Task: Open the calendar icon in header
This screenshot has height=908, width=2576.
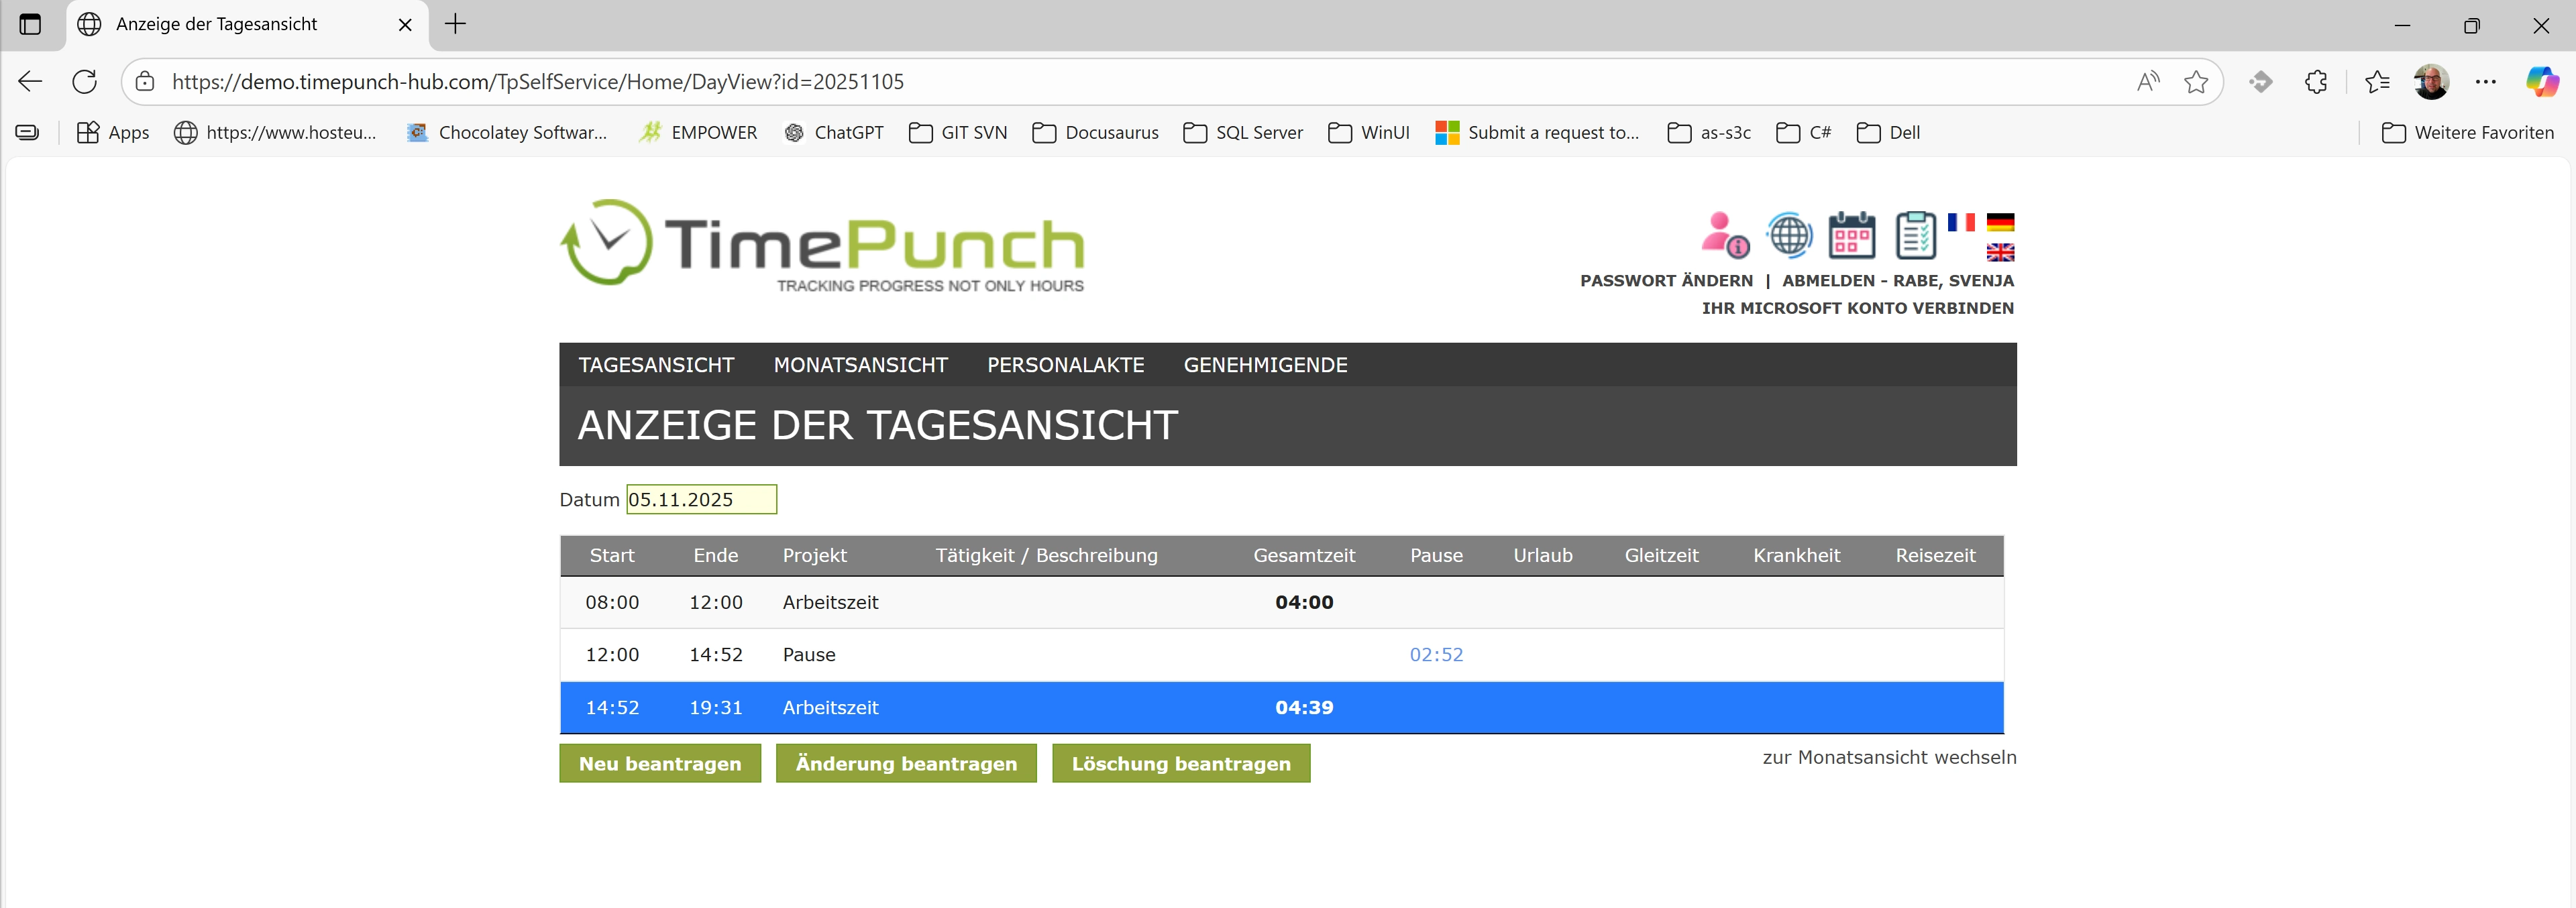Action: (1851, 236)
